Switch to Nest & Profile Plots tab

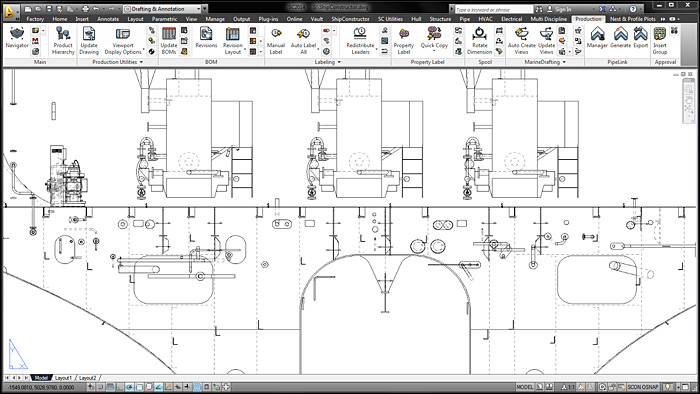[633, 19]
